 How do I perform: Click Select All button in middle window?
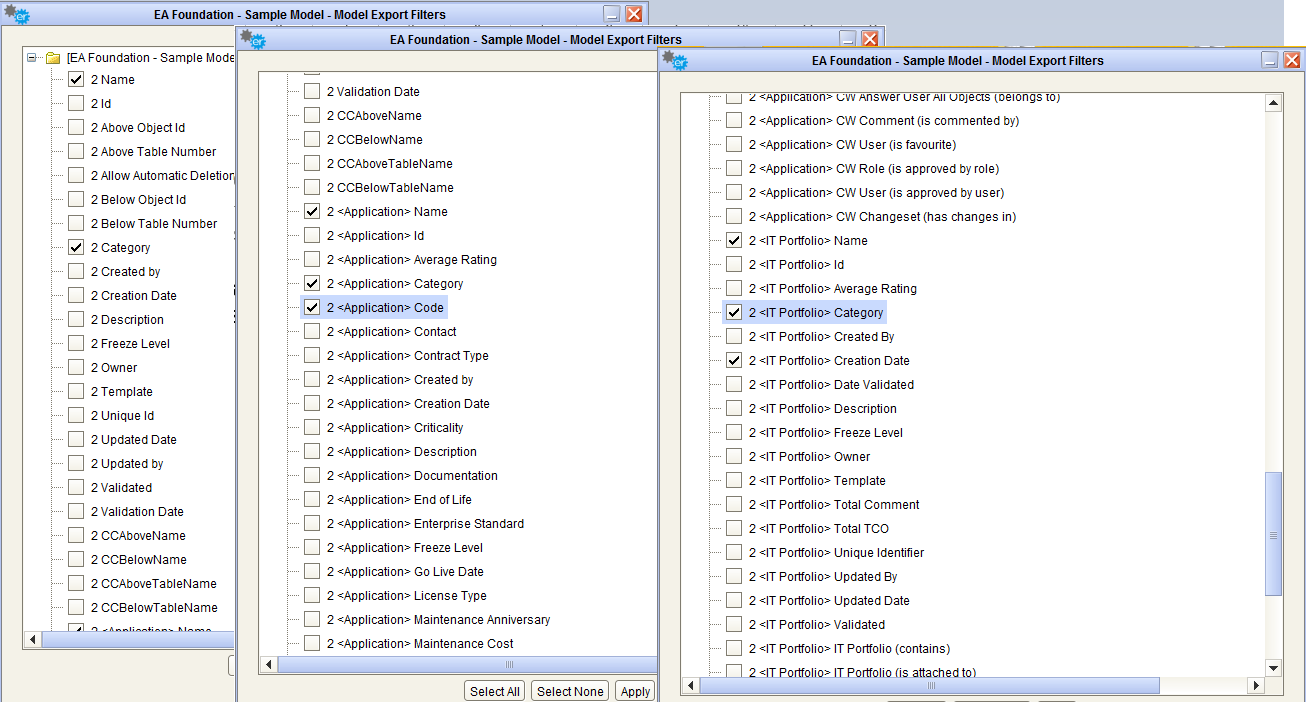[494, 691]
